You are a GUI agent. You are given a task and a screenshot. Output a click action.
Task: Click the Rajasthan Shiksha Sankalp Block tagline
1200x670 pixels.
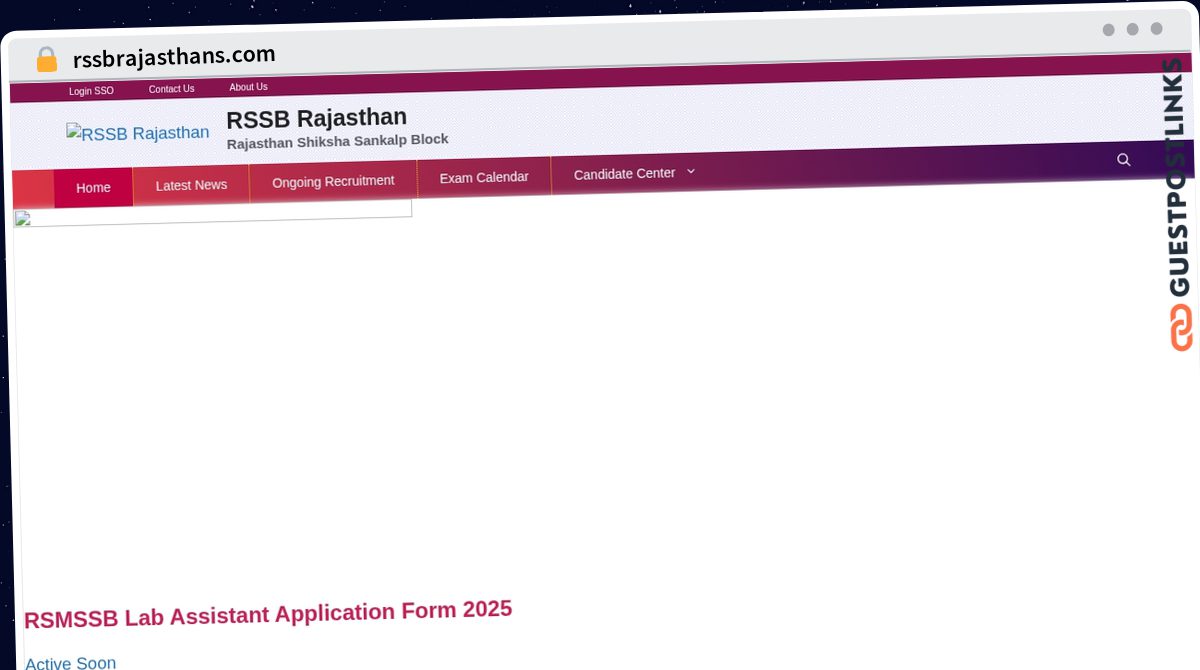337,141
